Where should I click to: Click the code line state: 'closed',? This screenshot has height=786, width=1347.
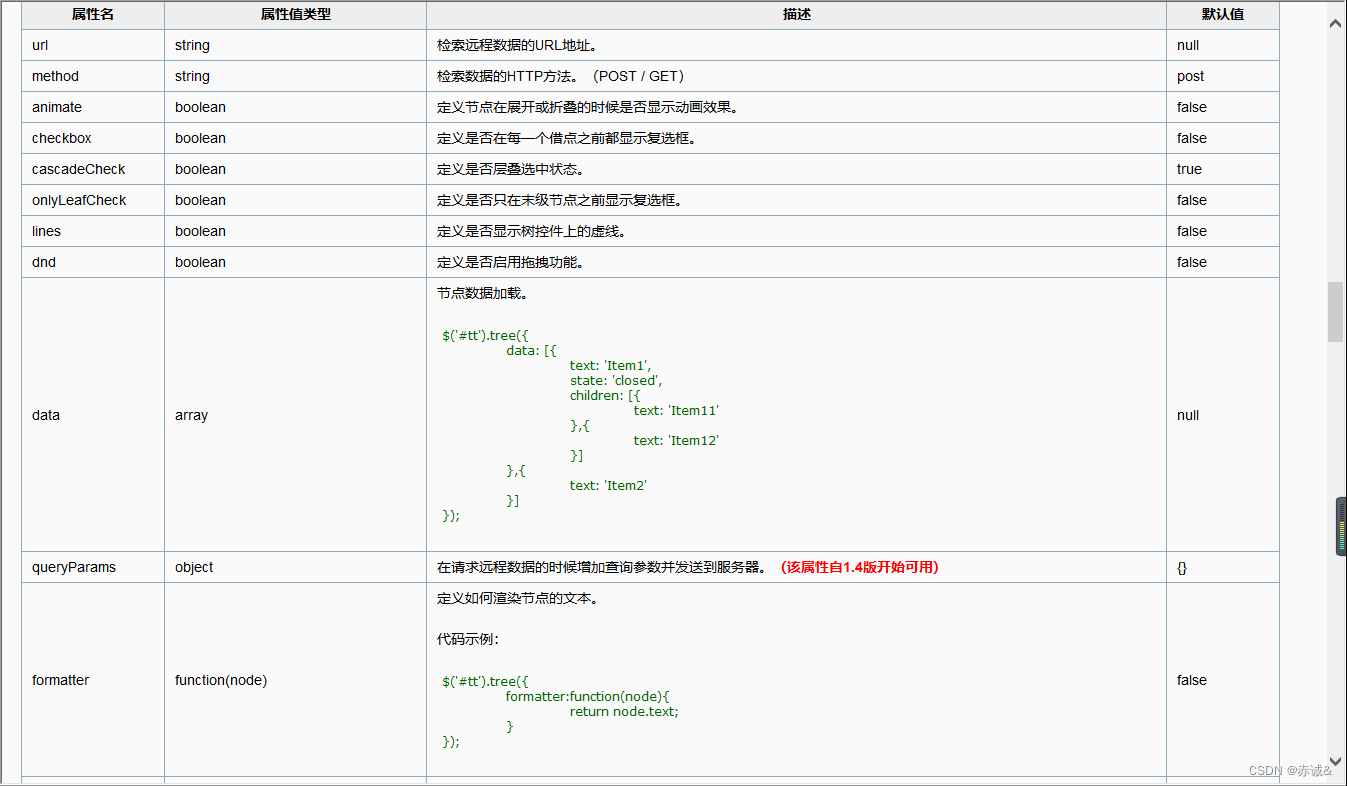click(x=616, y=381)
